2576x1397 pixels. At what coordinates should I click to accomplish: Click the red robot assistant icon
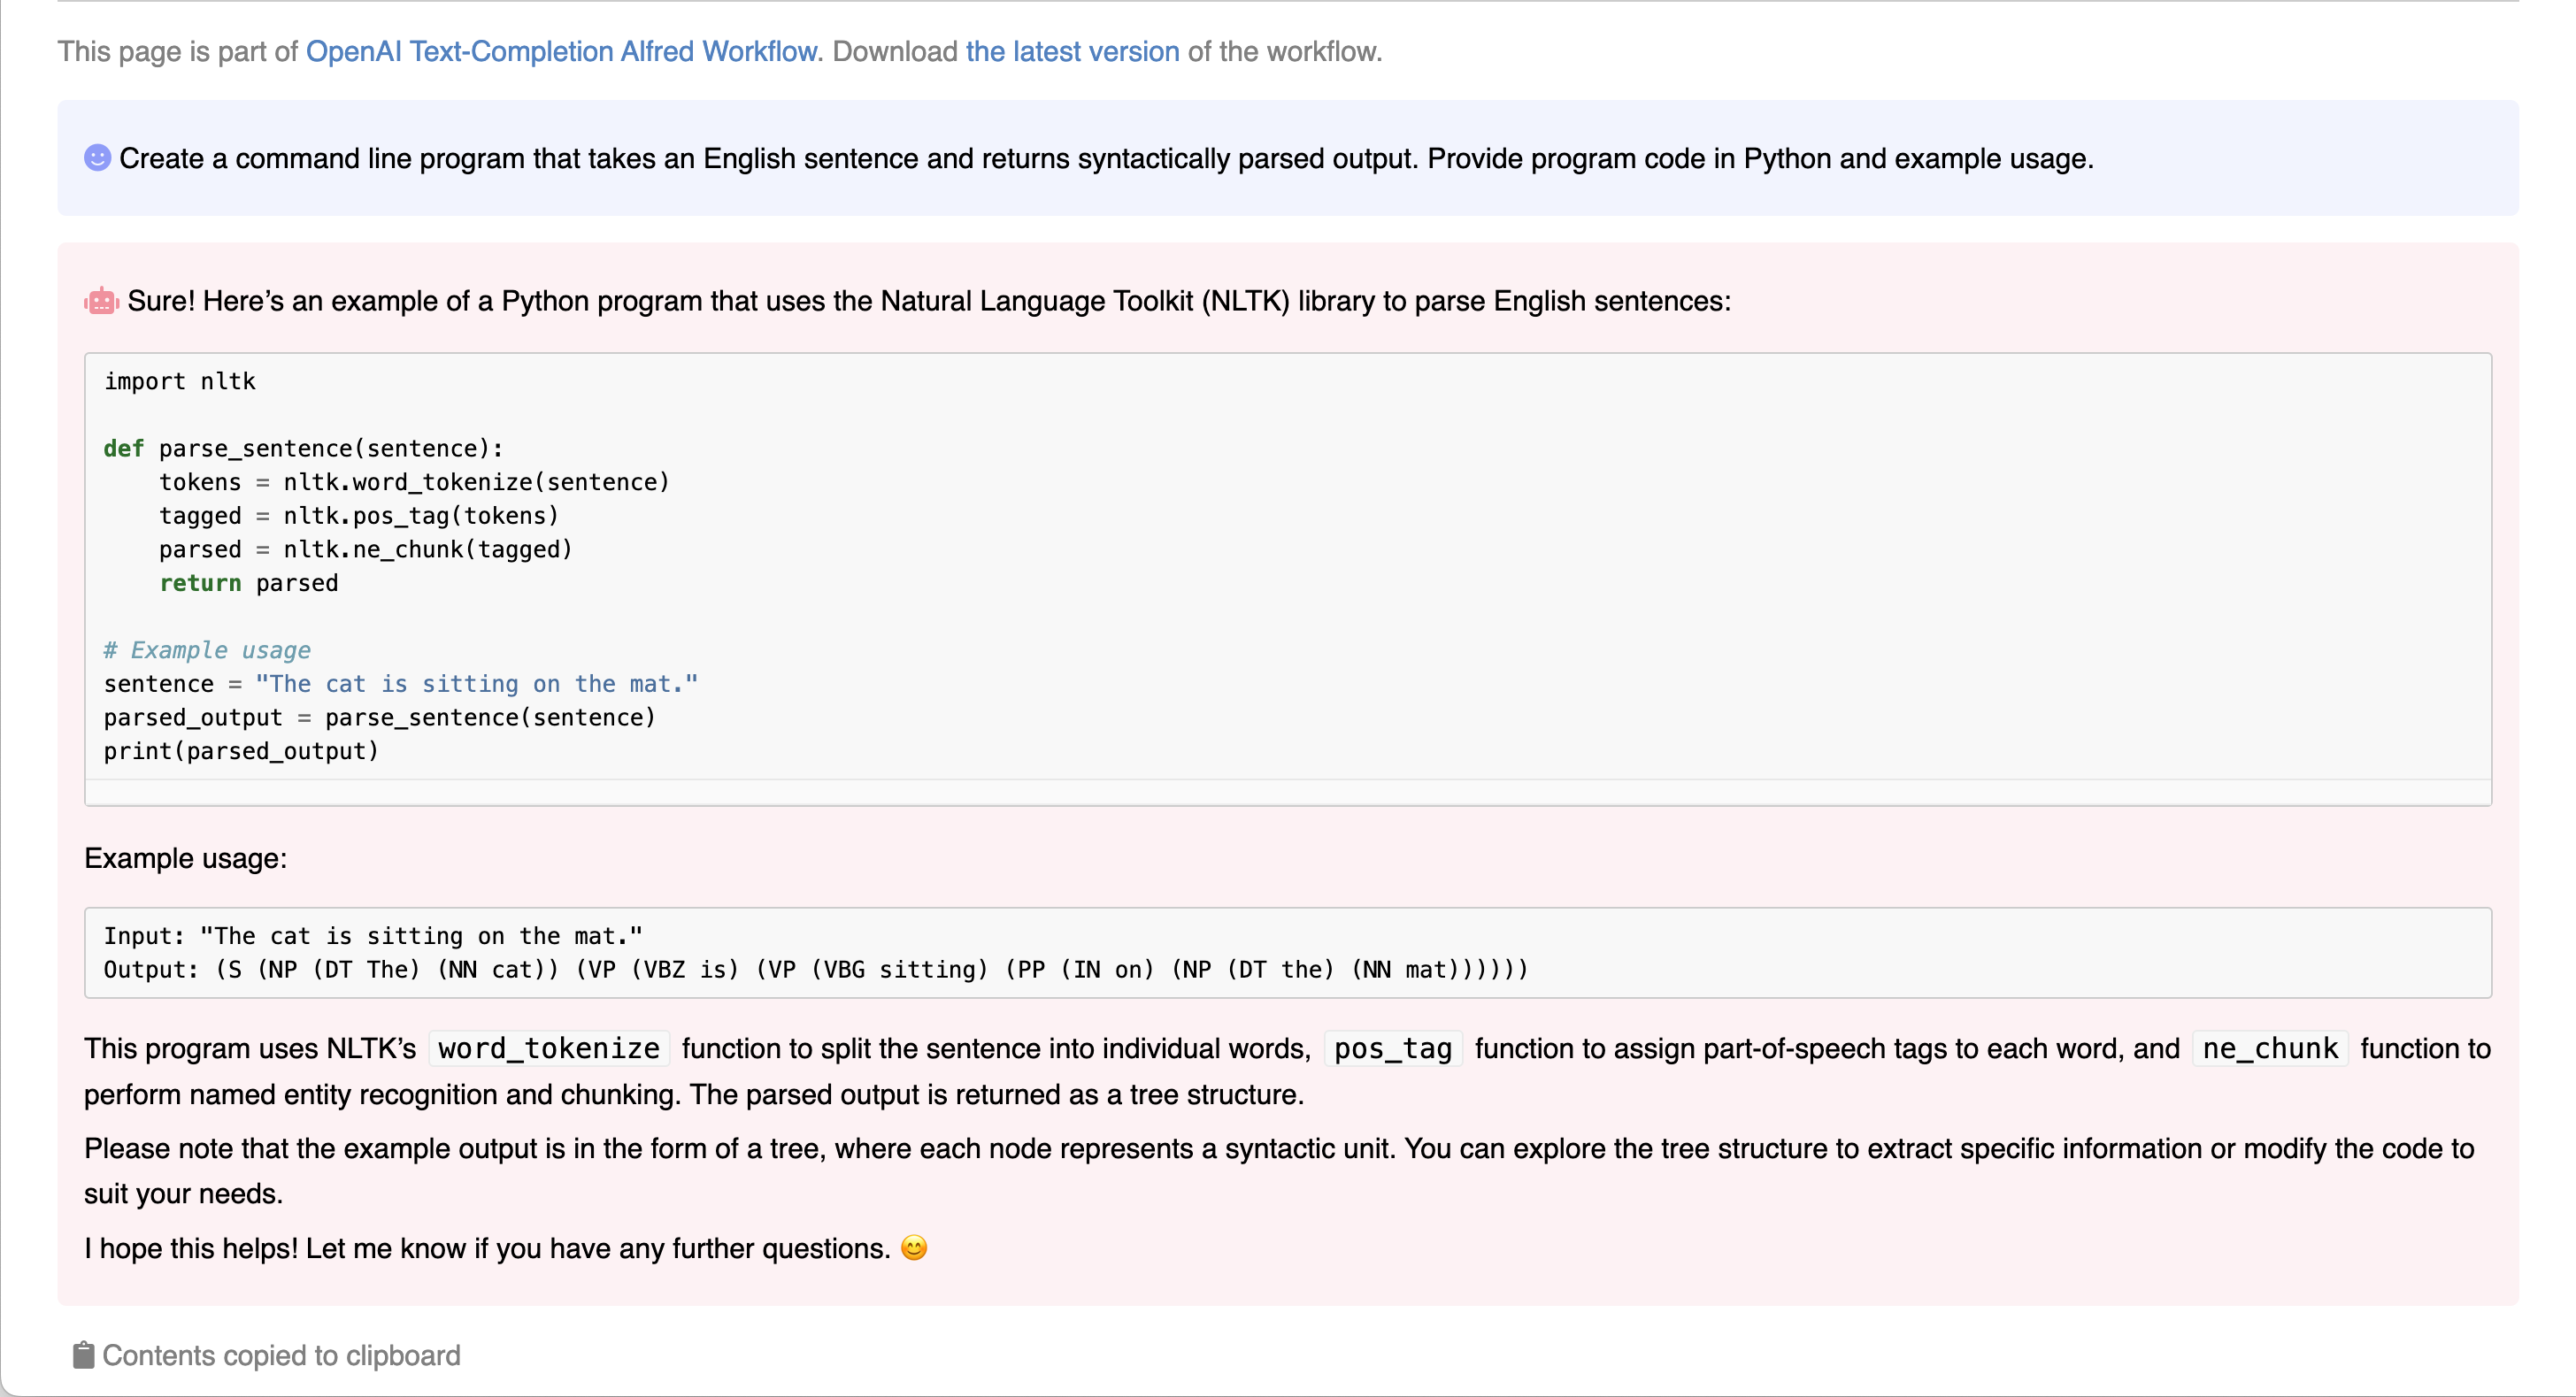(101, 301)
